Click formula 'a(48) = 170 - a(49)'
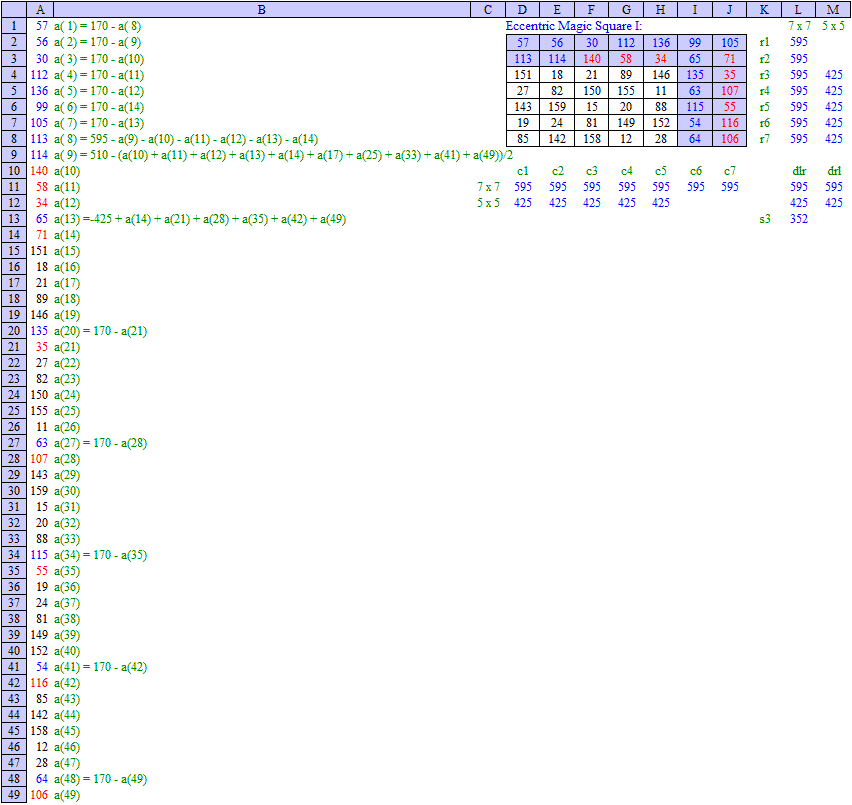 pyautogui.click(x=101, y=778)
